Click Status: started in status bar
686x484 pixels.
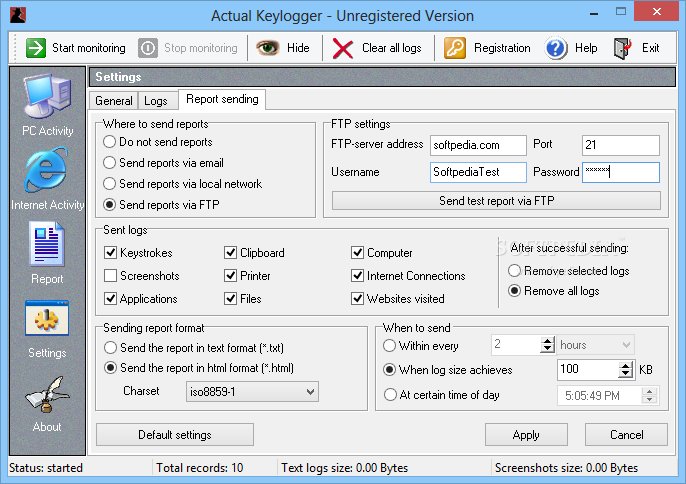46,468
